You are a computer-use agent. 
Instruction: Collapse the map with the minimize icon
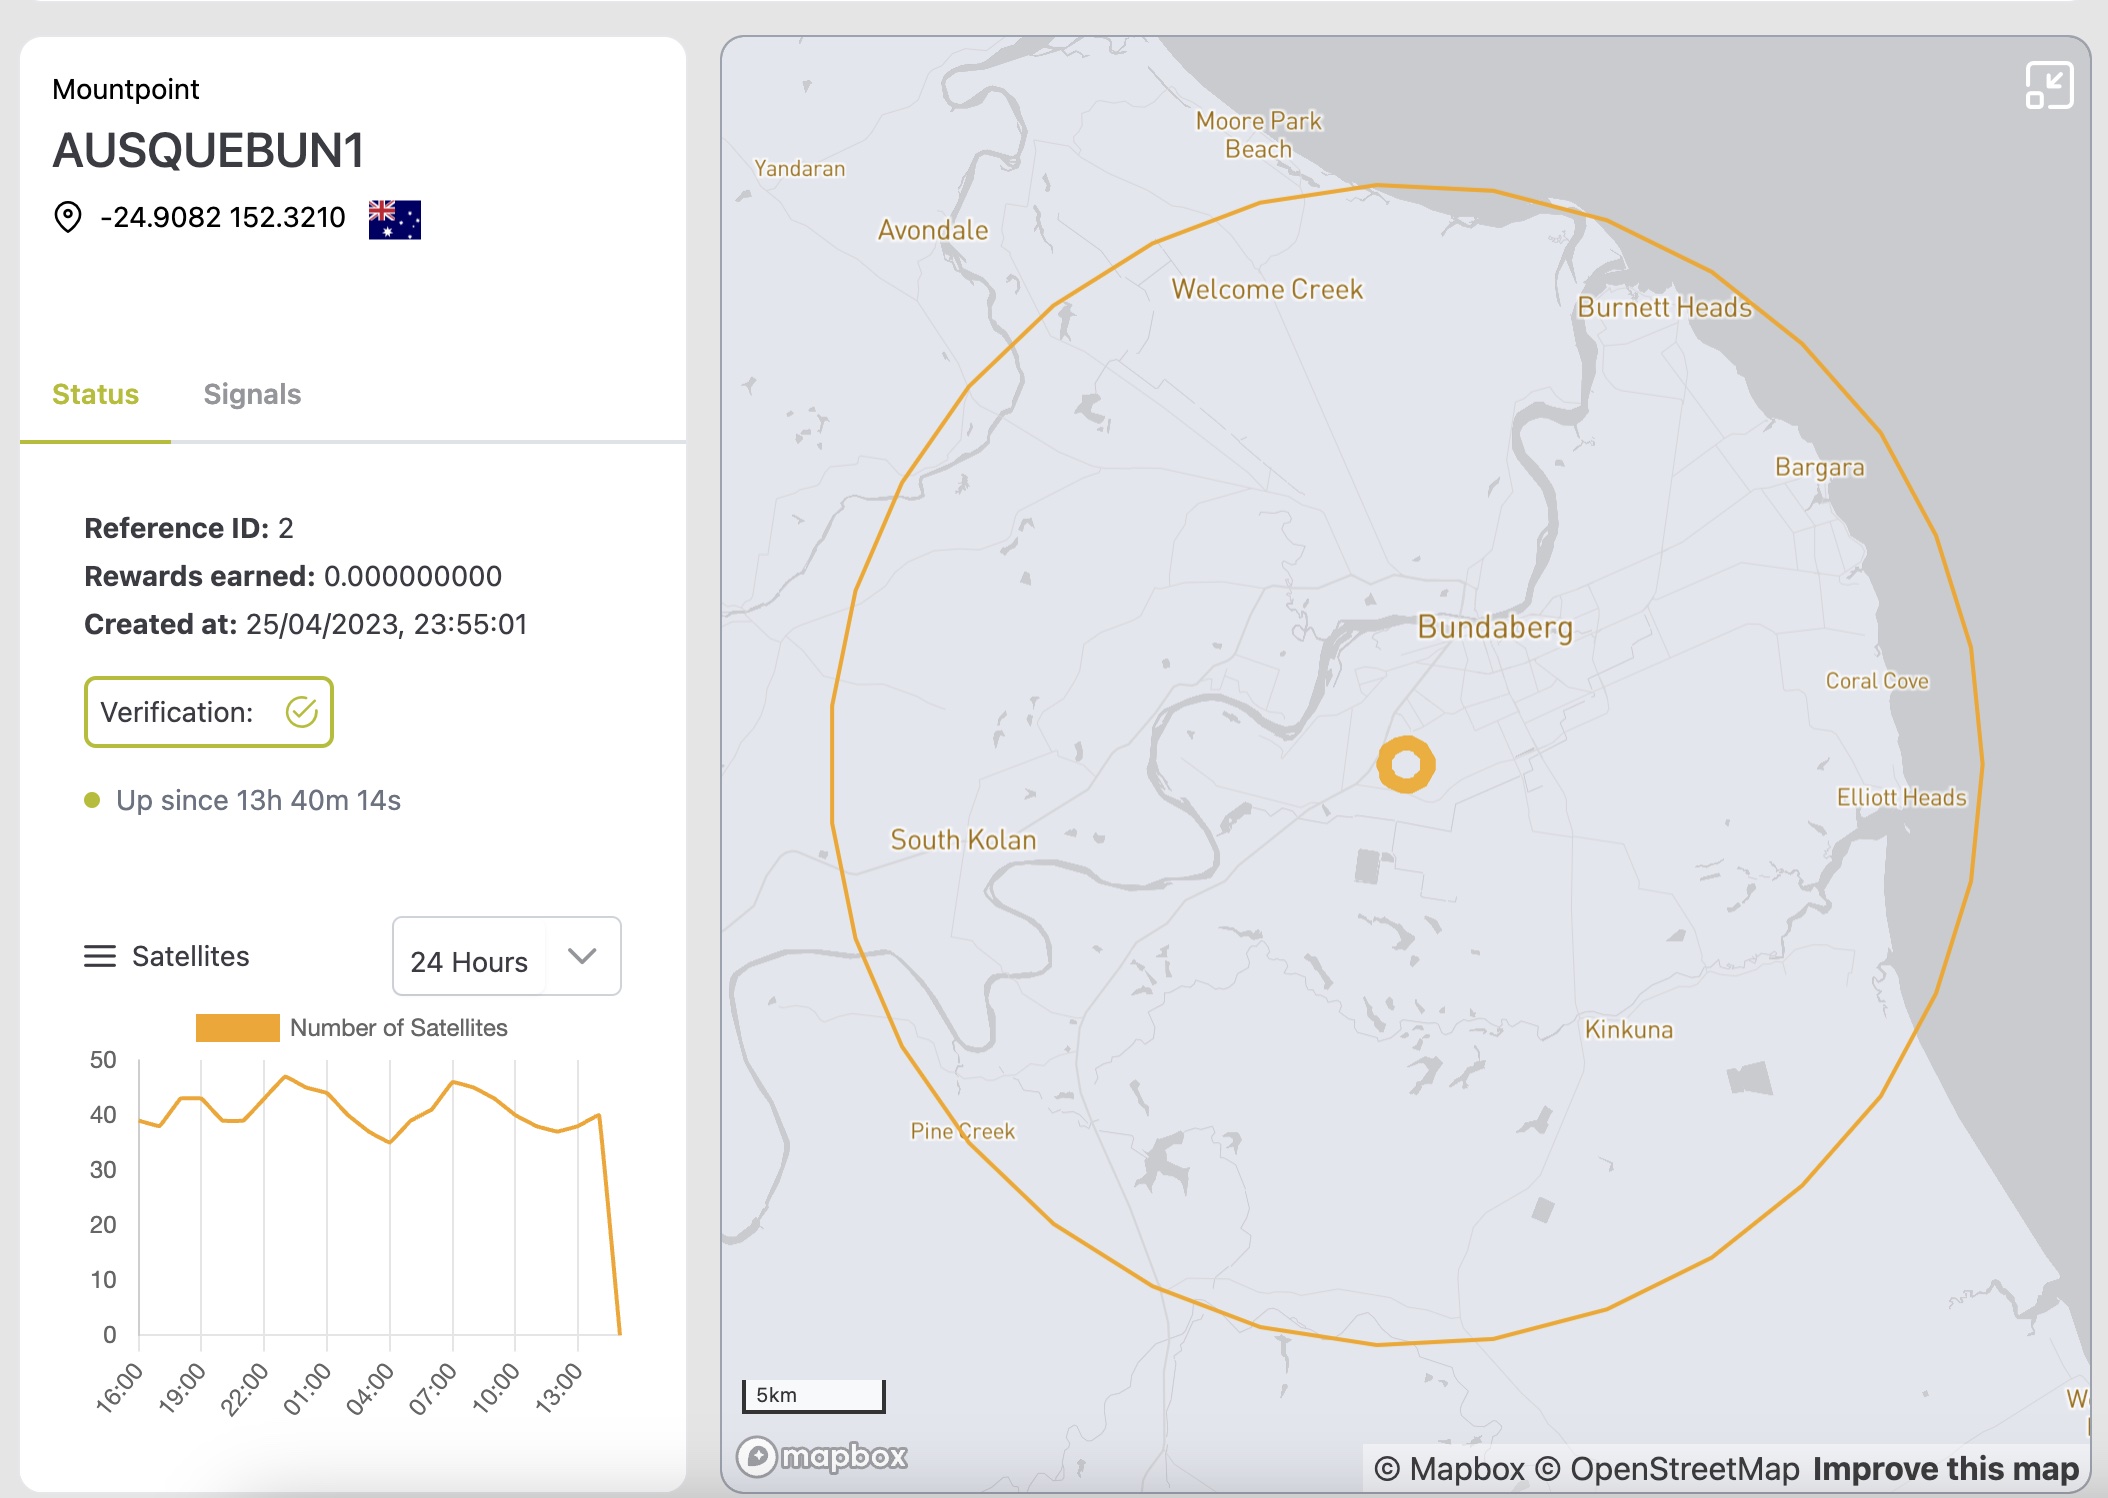(x=2049, y=86)
